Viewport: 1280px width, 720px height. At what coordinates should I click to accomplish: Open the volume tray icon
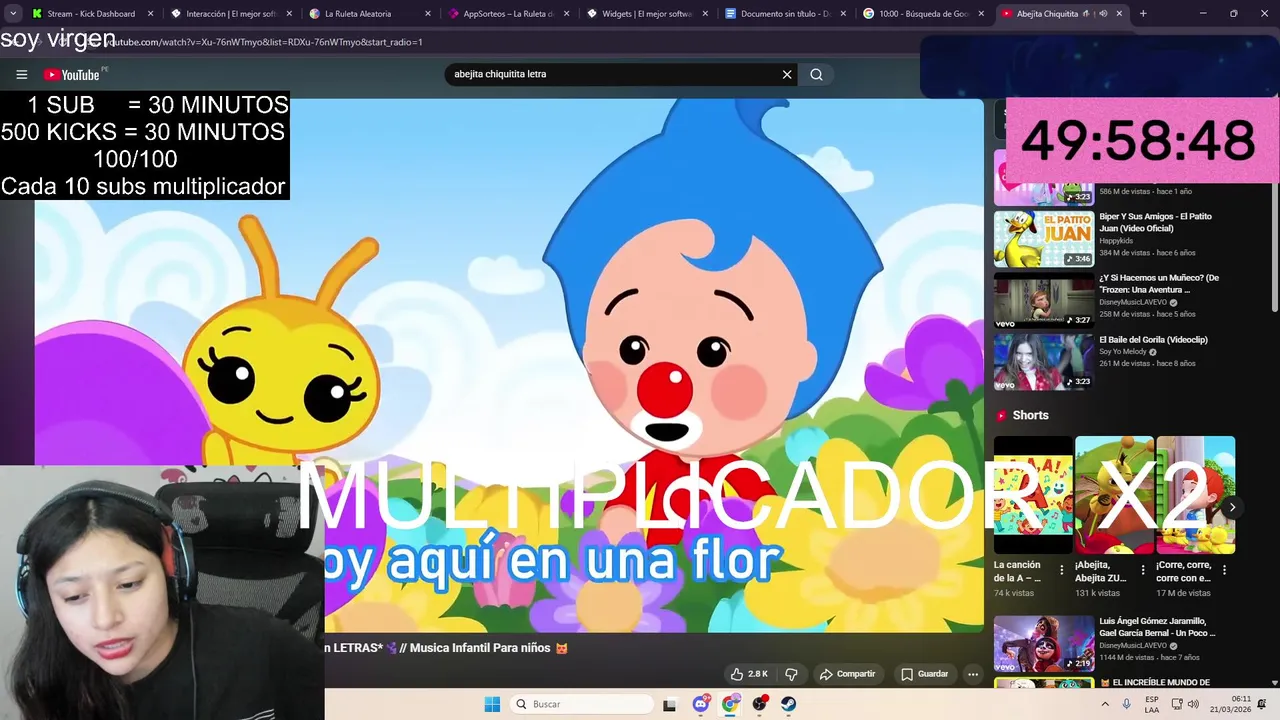(1193, 704)
